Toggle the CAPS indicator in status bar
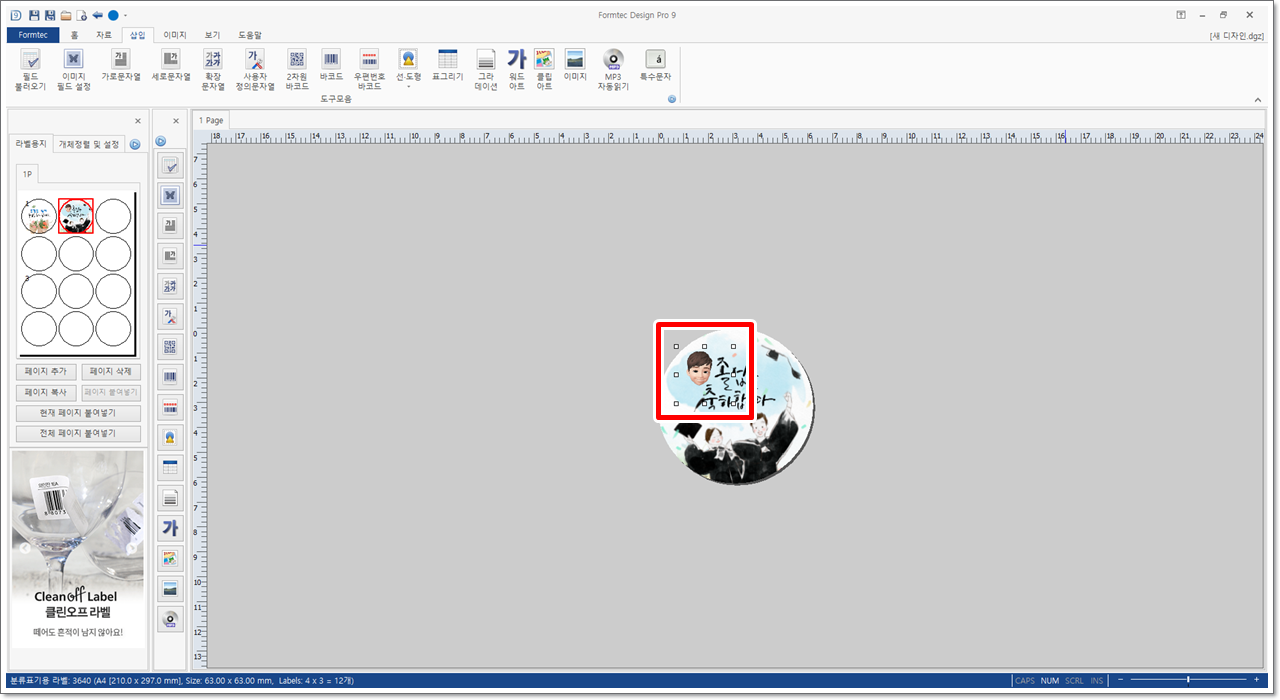 tap(1025, 681)
